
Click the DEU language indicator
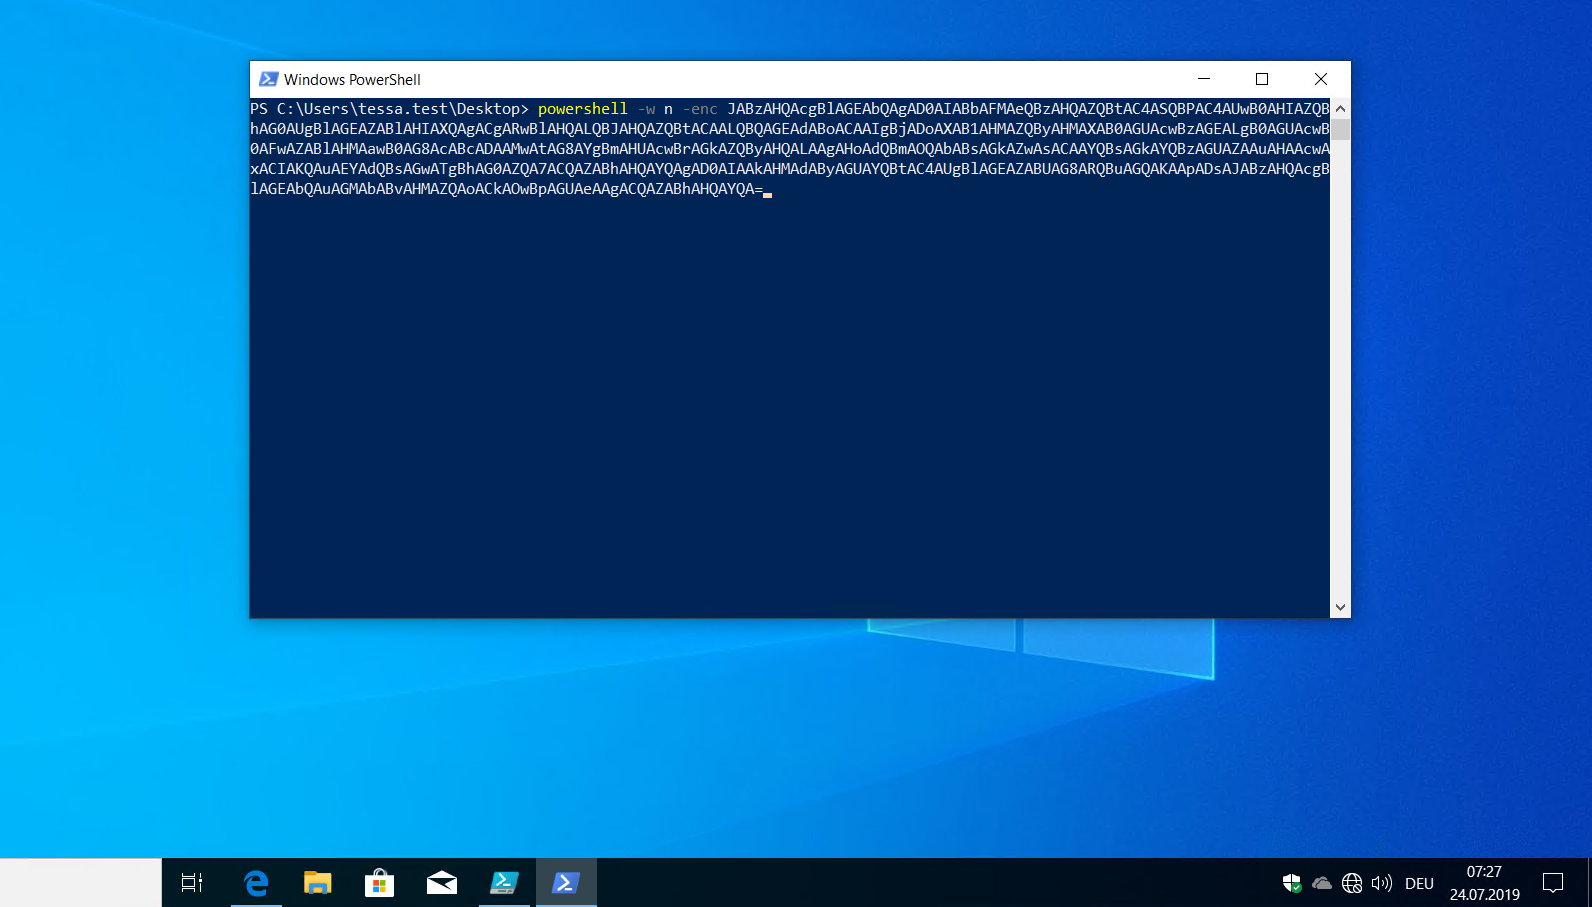click(1419, 883)
